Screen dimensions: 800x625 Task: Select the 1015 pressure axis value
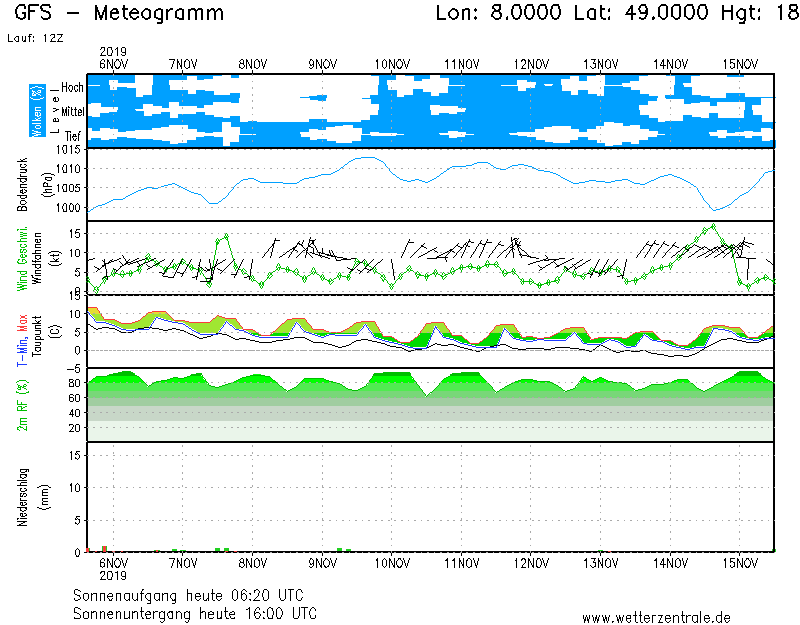coord(68,149)
